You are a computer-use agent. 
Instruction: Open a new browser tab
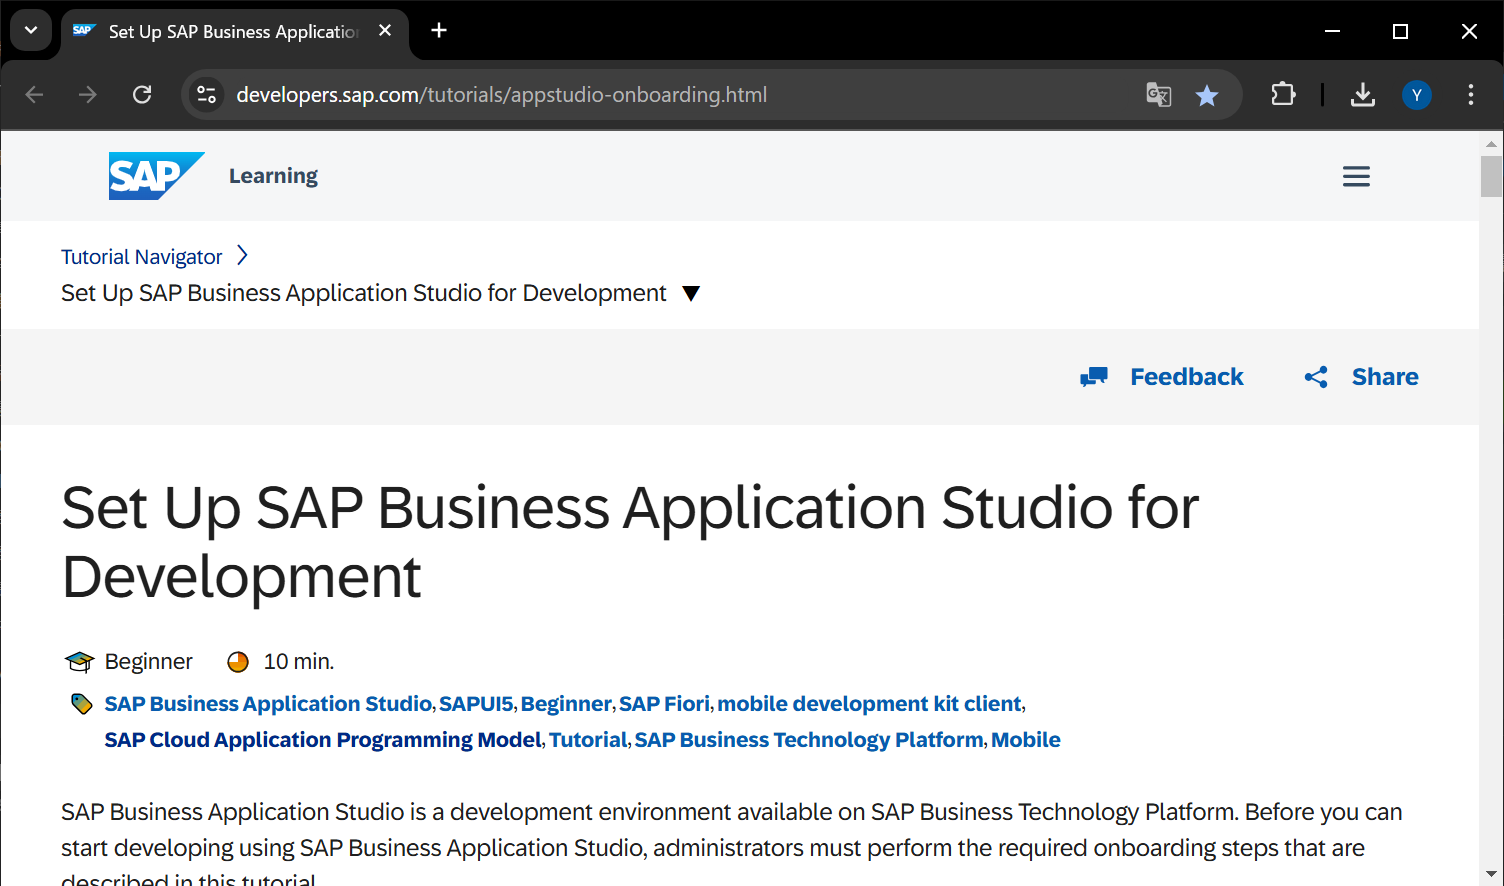click(439, 31)
